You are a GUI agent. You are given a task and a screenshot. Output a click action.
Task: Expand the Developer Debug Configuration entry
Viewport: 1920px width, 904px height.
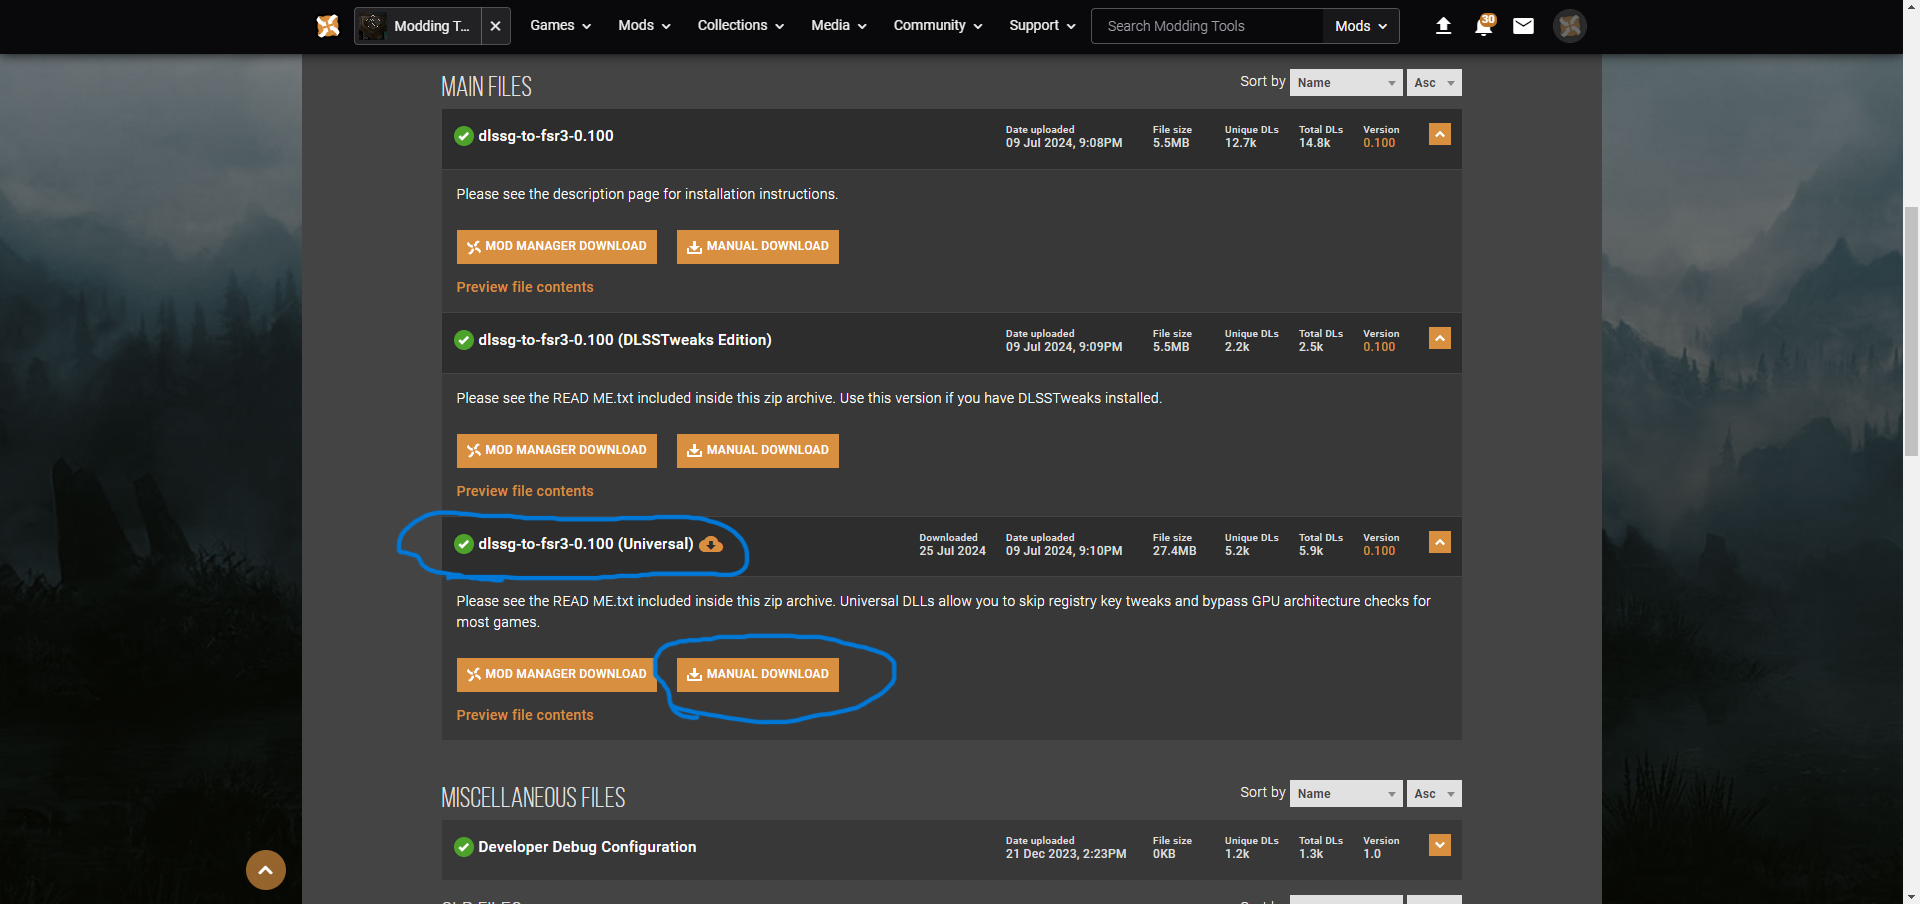[x=1440, y=845]
